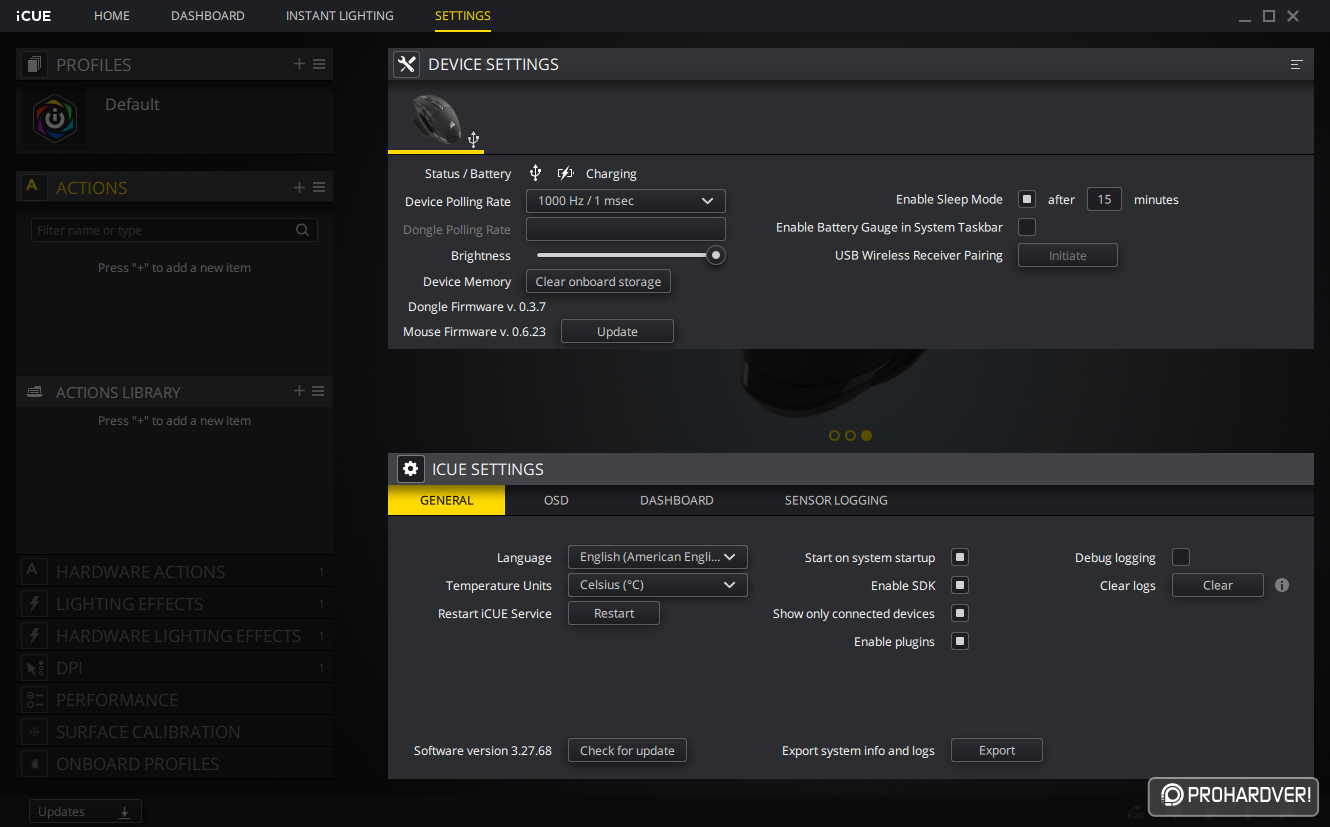1330x827 pixels.
Task: Click the Performance sliders icon
Action: (35, 699)
